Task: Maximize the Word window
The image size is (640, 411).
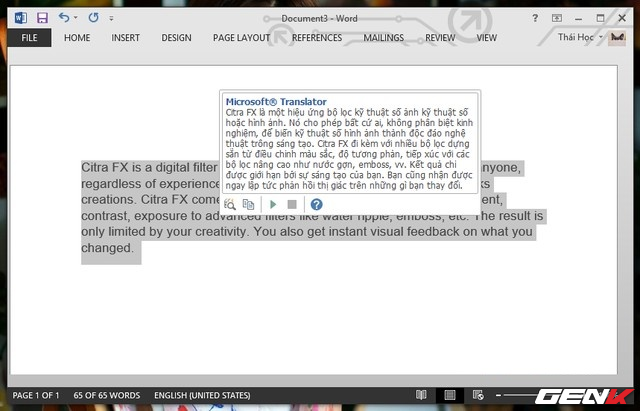Action: (600, 18)
